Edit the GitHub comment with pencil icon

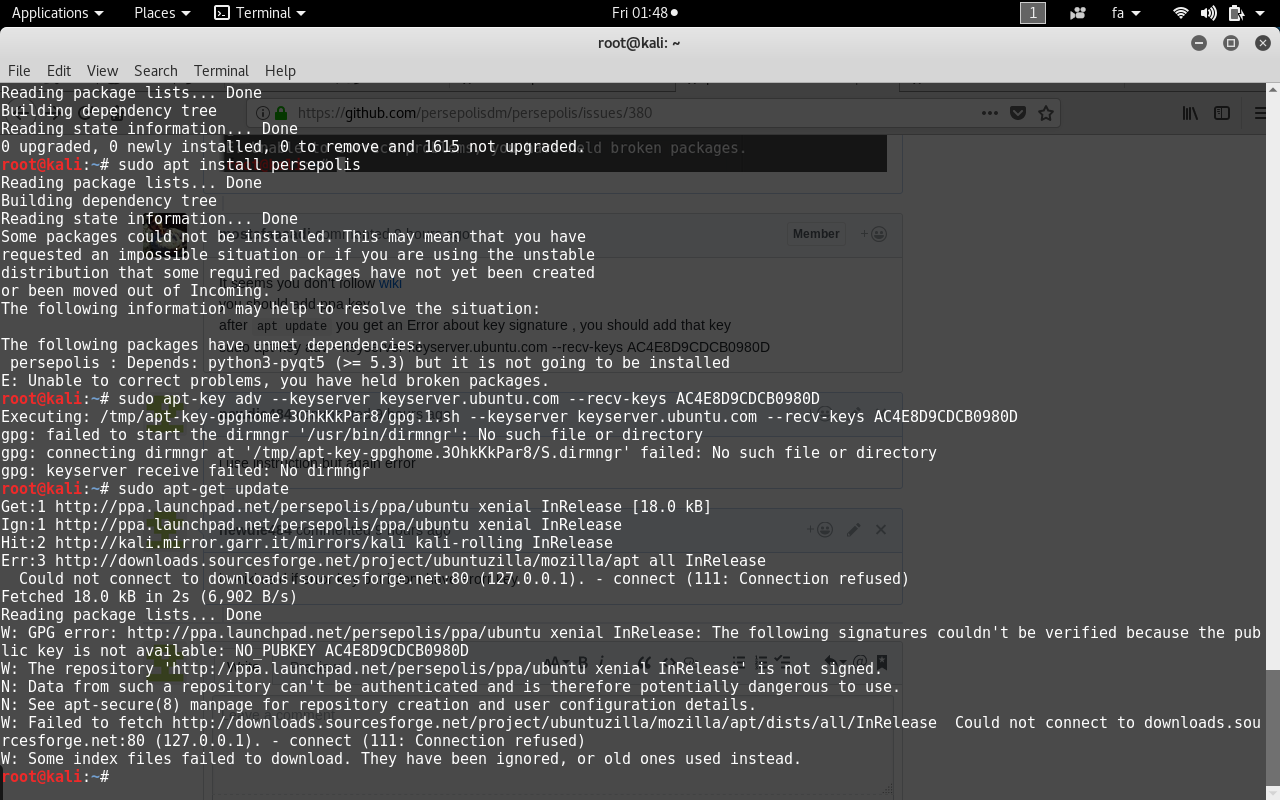(854, 530)
